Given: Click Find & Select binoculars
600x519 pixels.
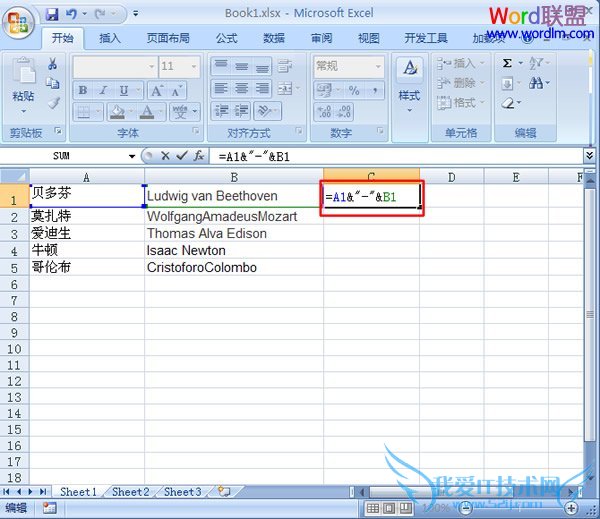Looking at the screenshot, I should (536, 83).
